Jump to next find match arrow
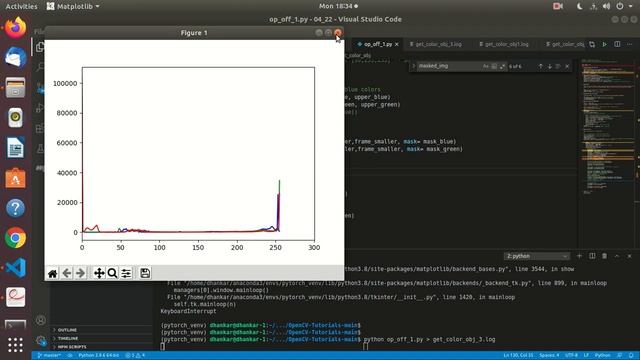 (549, 66)
